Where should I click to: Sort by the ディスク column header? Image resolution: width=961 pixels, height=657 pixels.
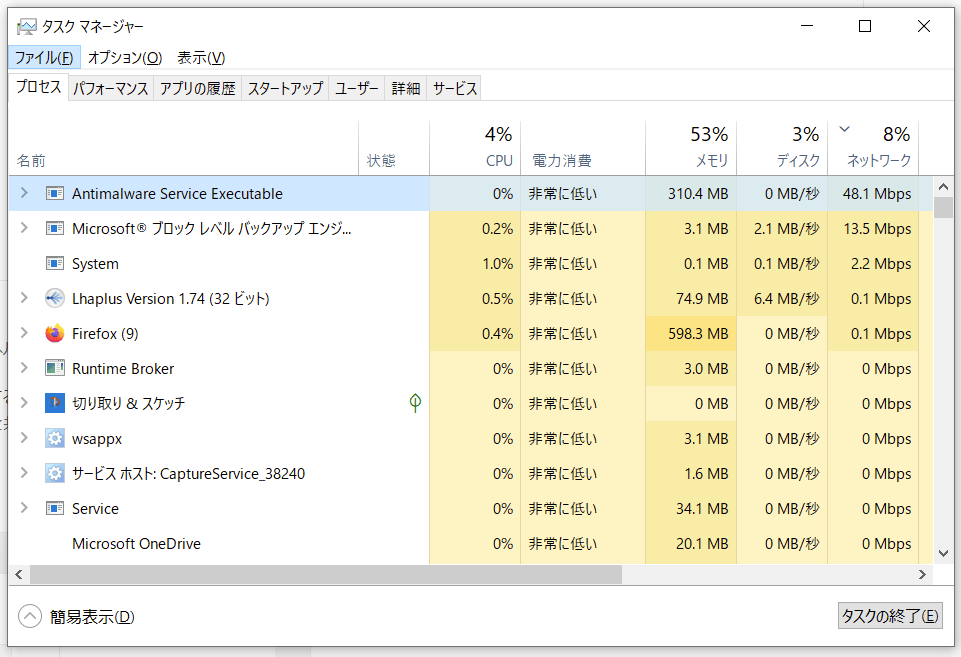coord(782,148)
